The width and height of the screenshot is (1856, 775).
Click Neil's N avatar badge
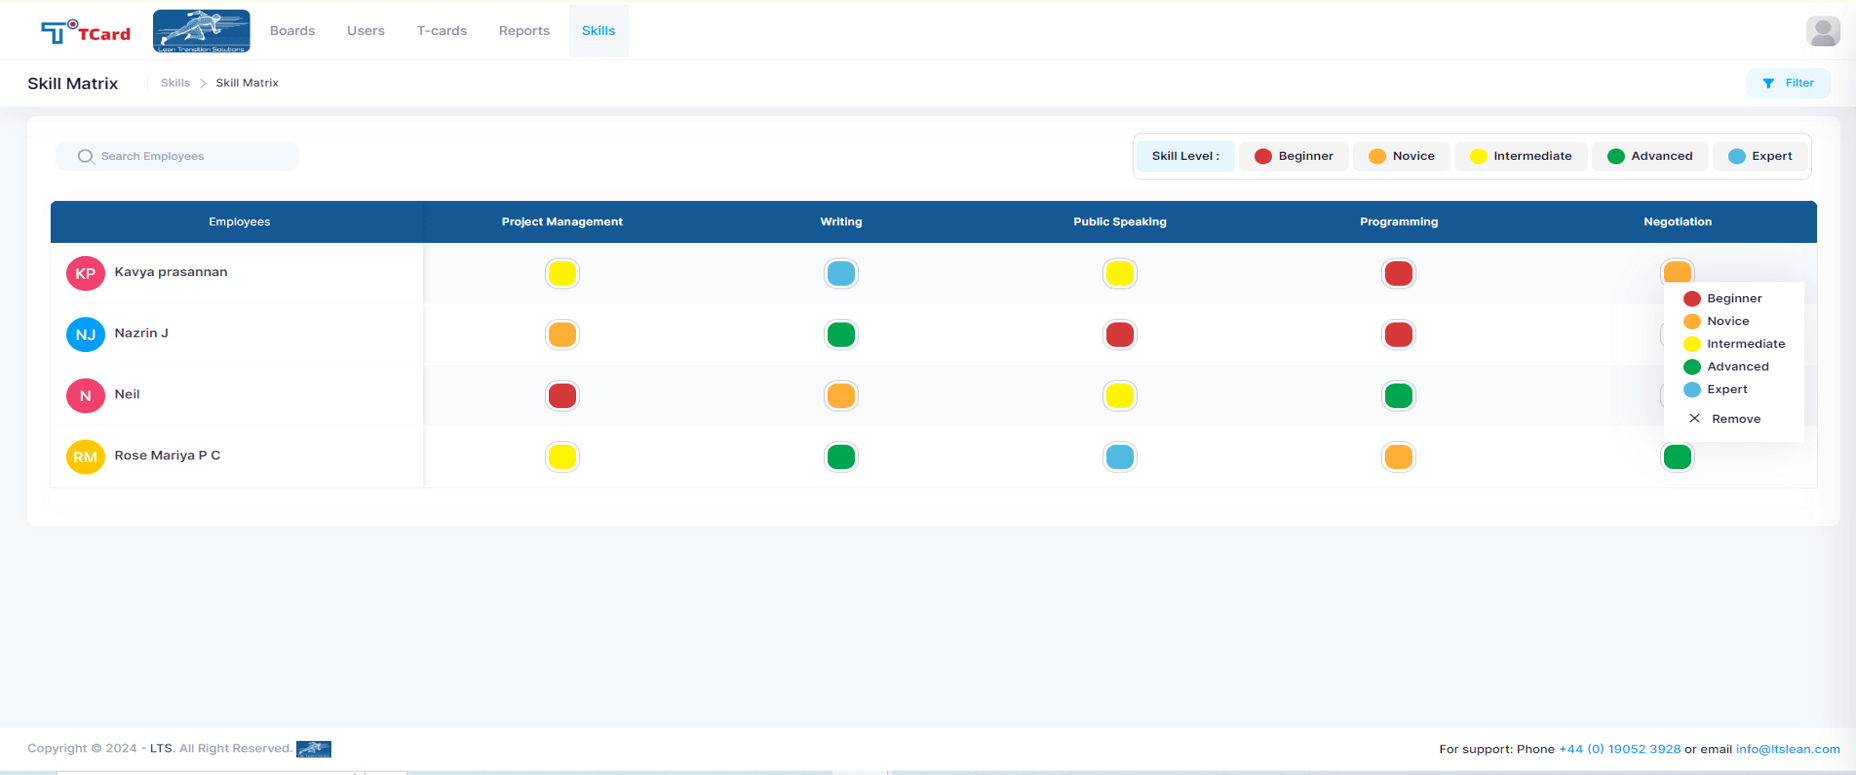(85, 396)
